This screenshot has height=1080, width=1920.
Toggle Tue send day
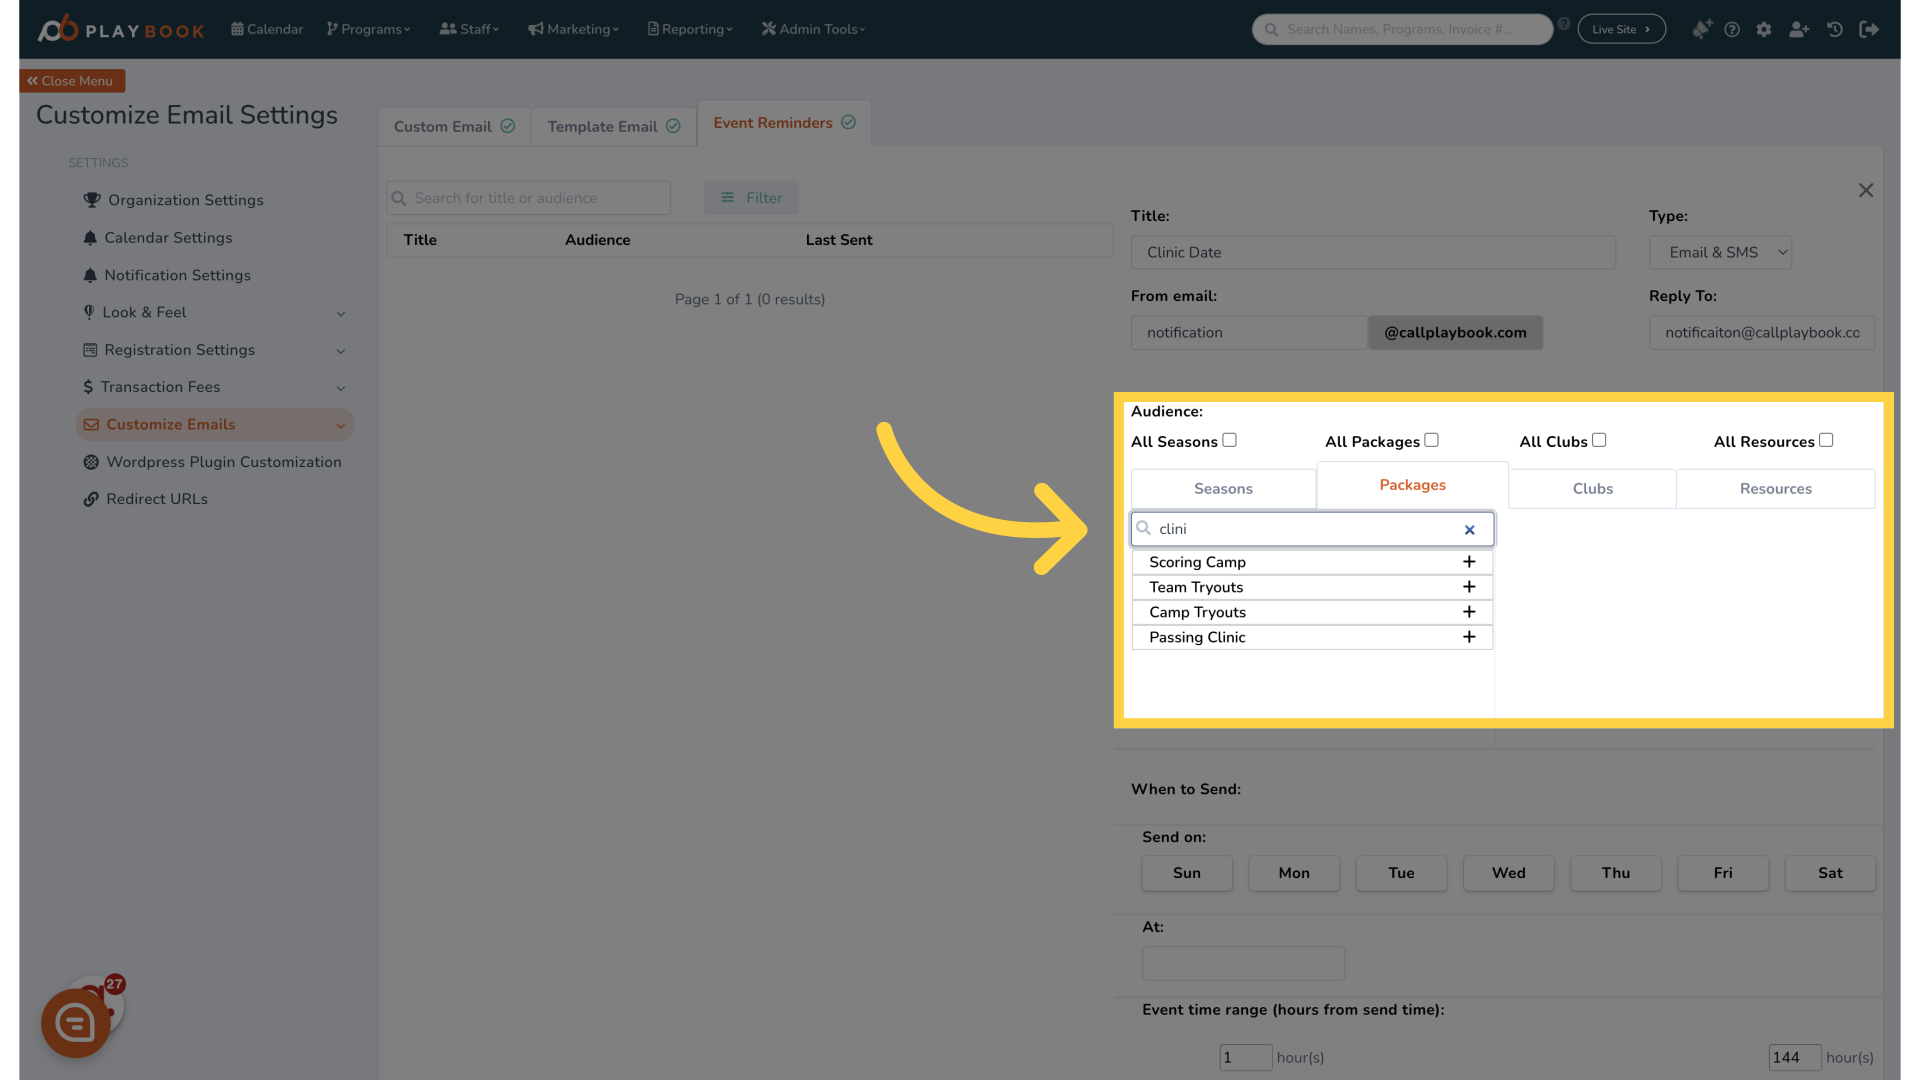(x=1401, y=873)
